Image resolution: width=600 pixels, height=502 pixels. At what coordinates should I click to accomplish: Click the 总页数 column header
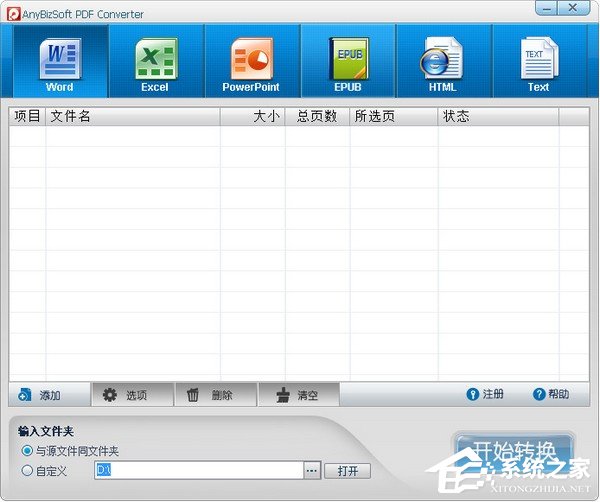[x=317, y=116]
